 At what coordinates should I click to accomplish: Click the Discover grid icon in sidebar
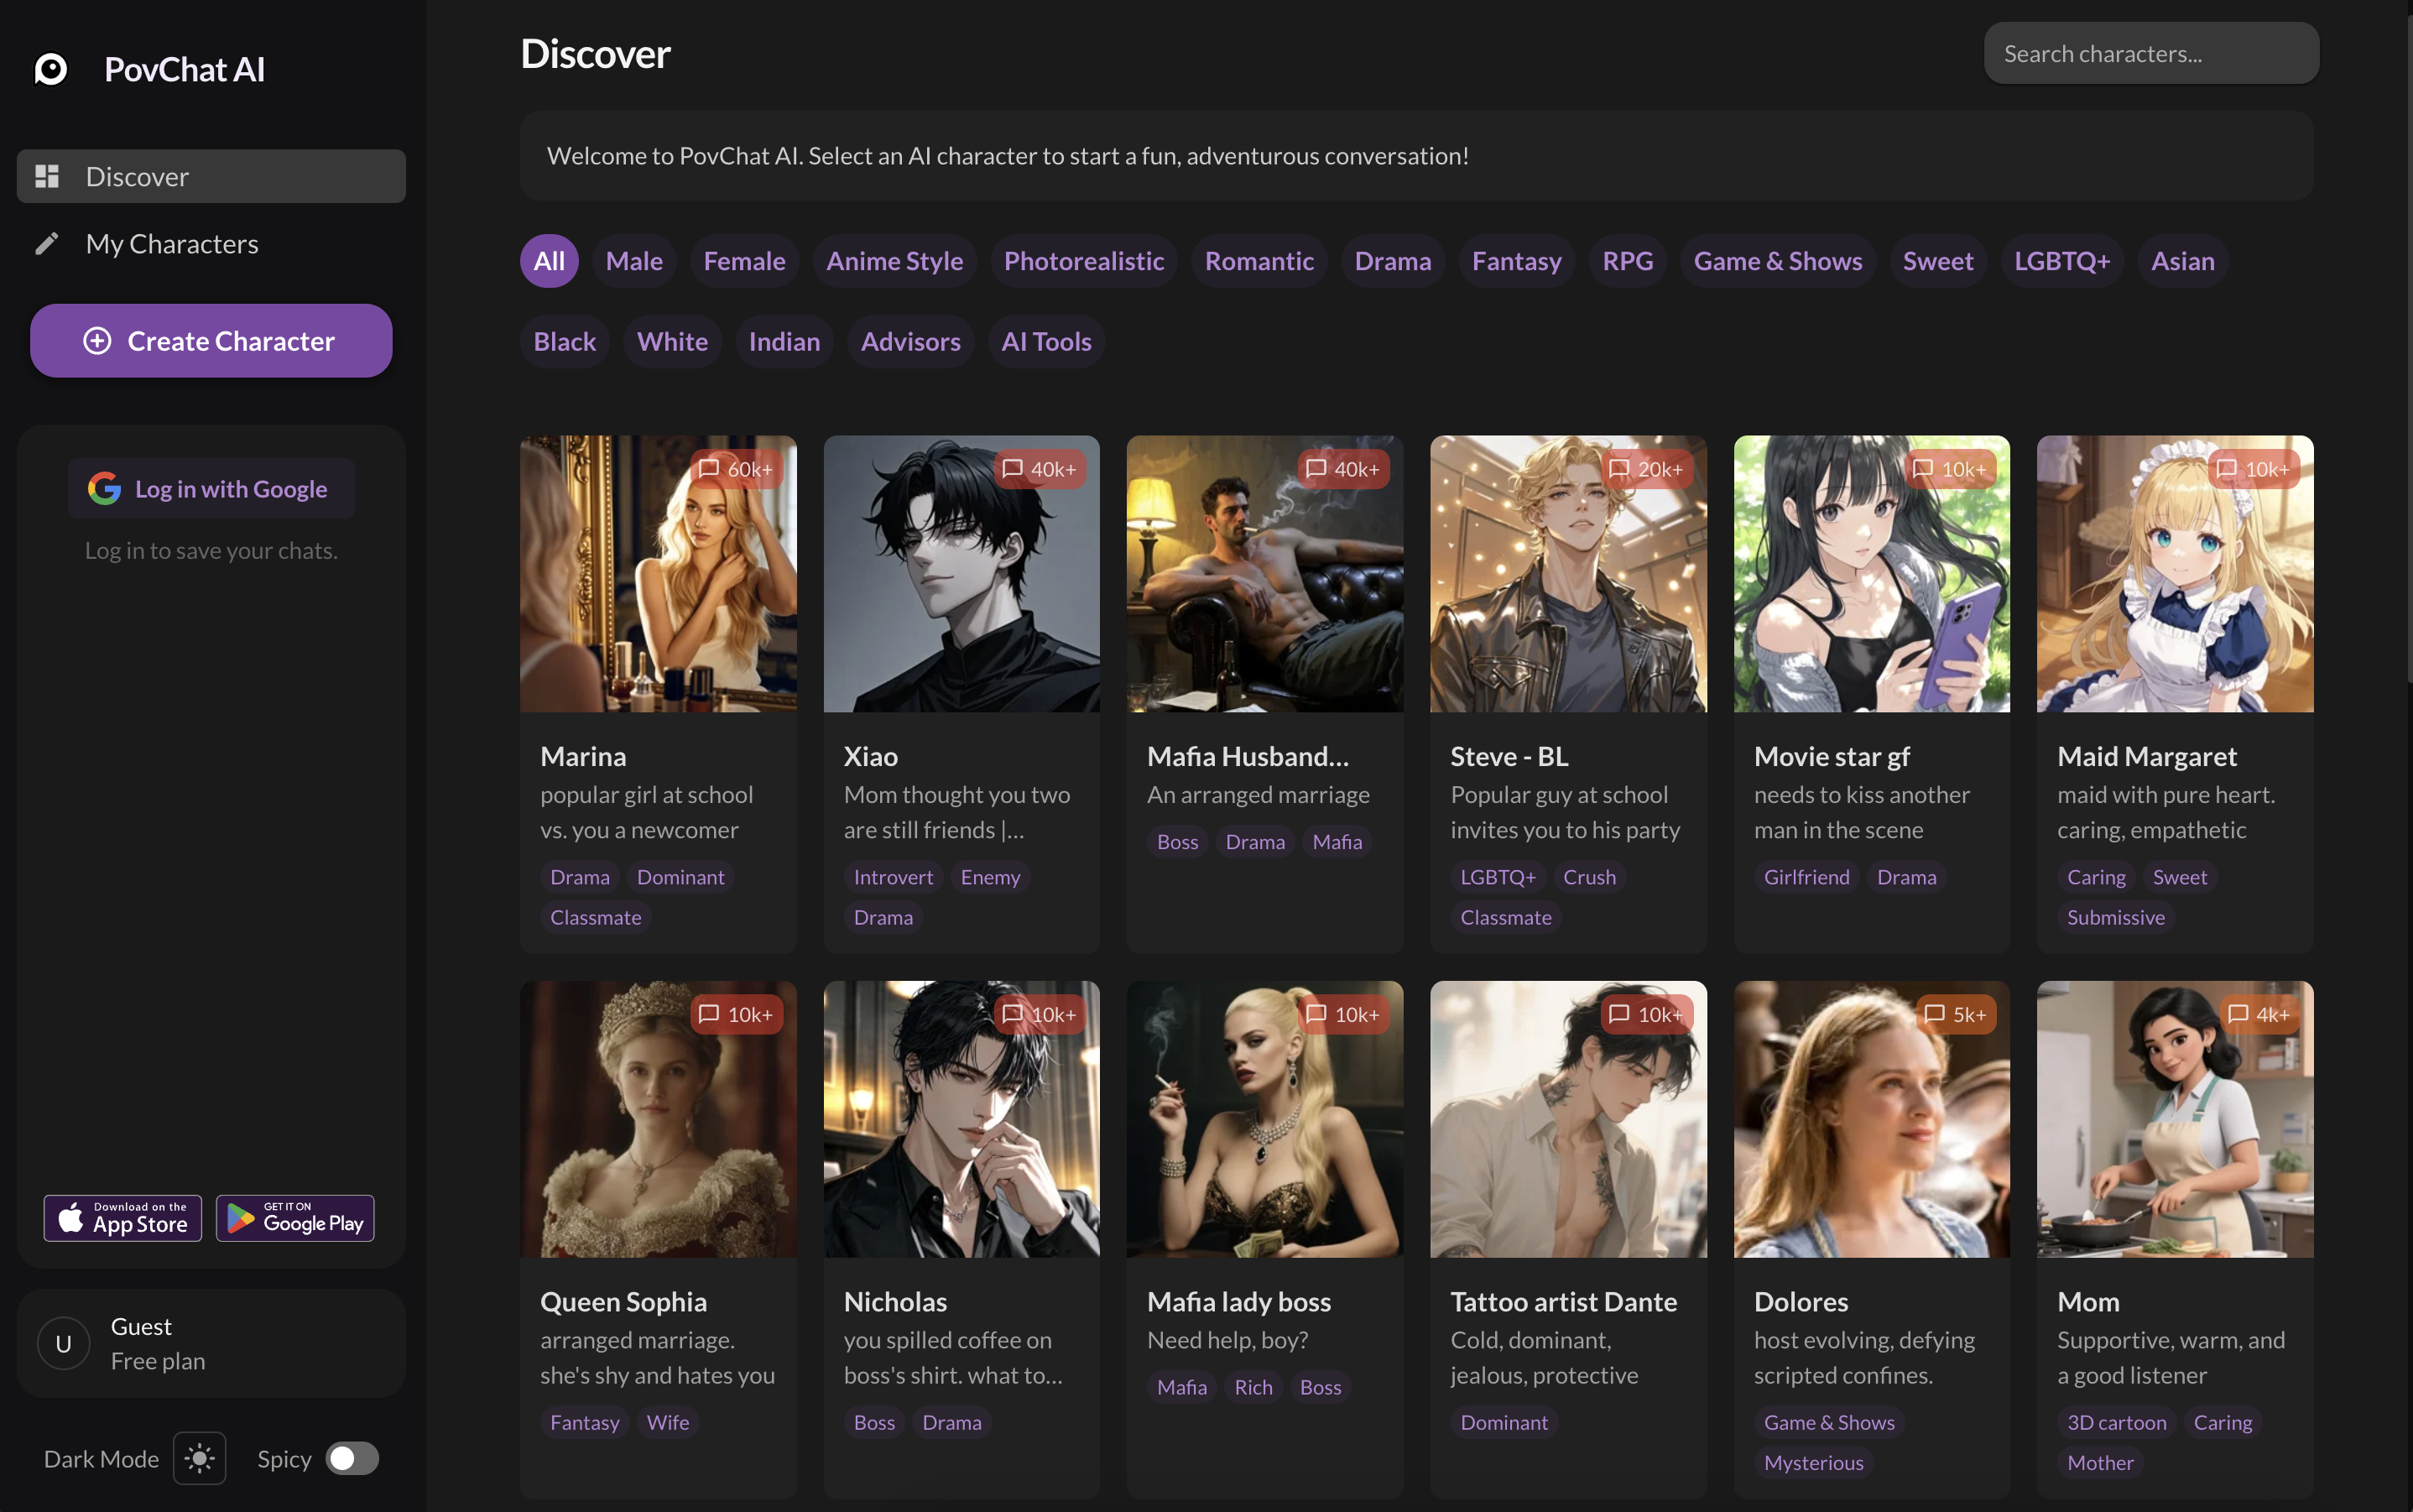[47, 176]
